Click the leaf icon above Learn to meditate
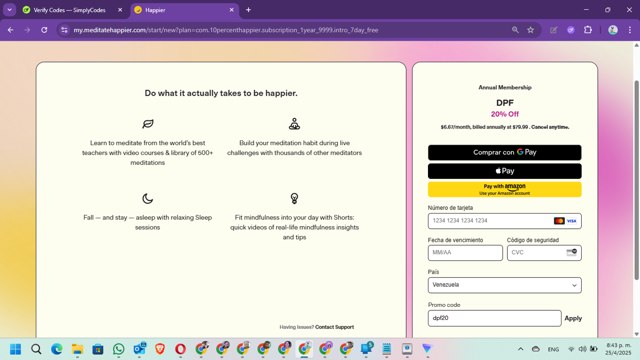Screen dimensions: 640x360 [148, 124]
